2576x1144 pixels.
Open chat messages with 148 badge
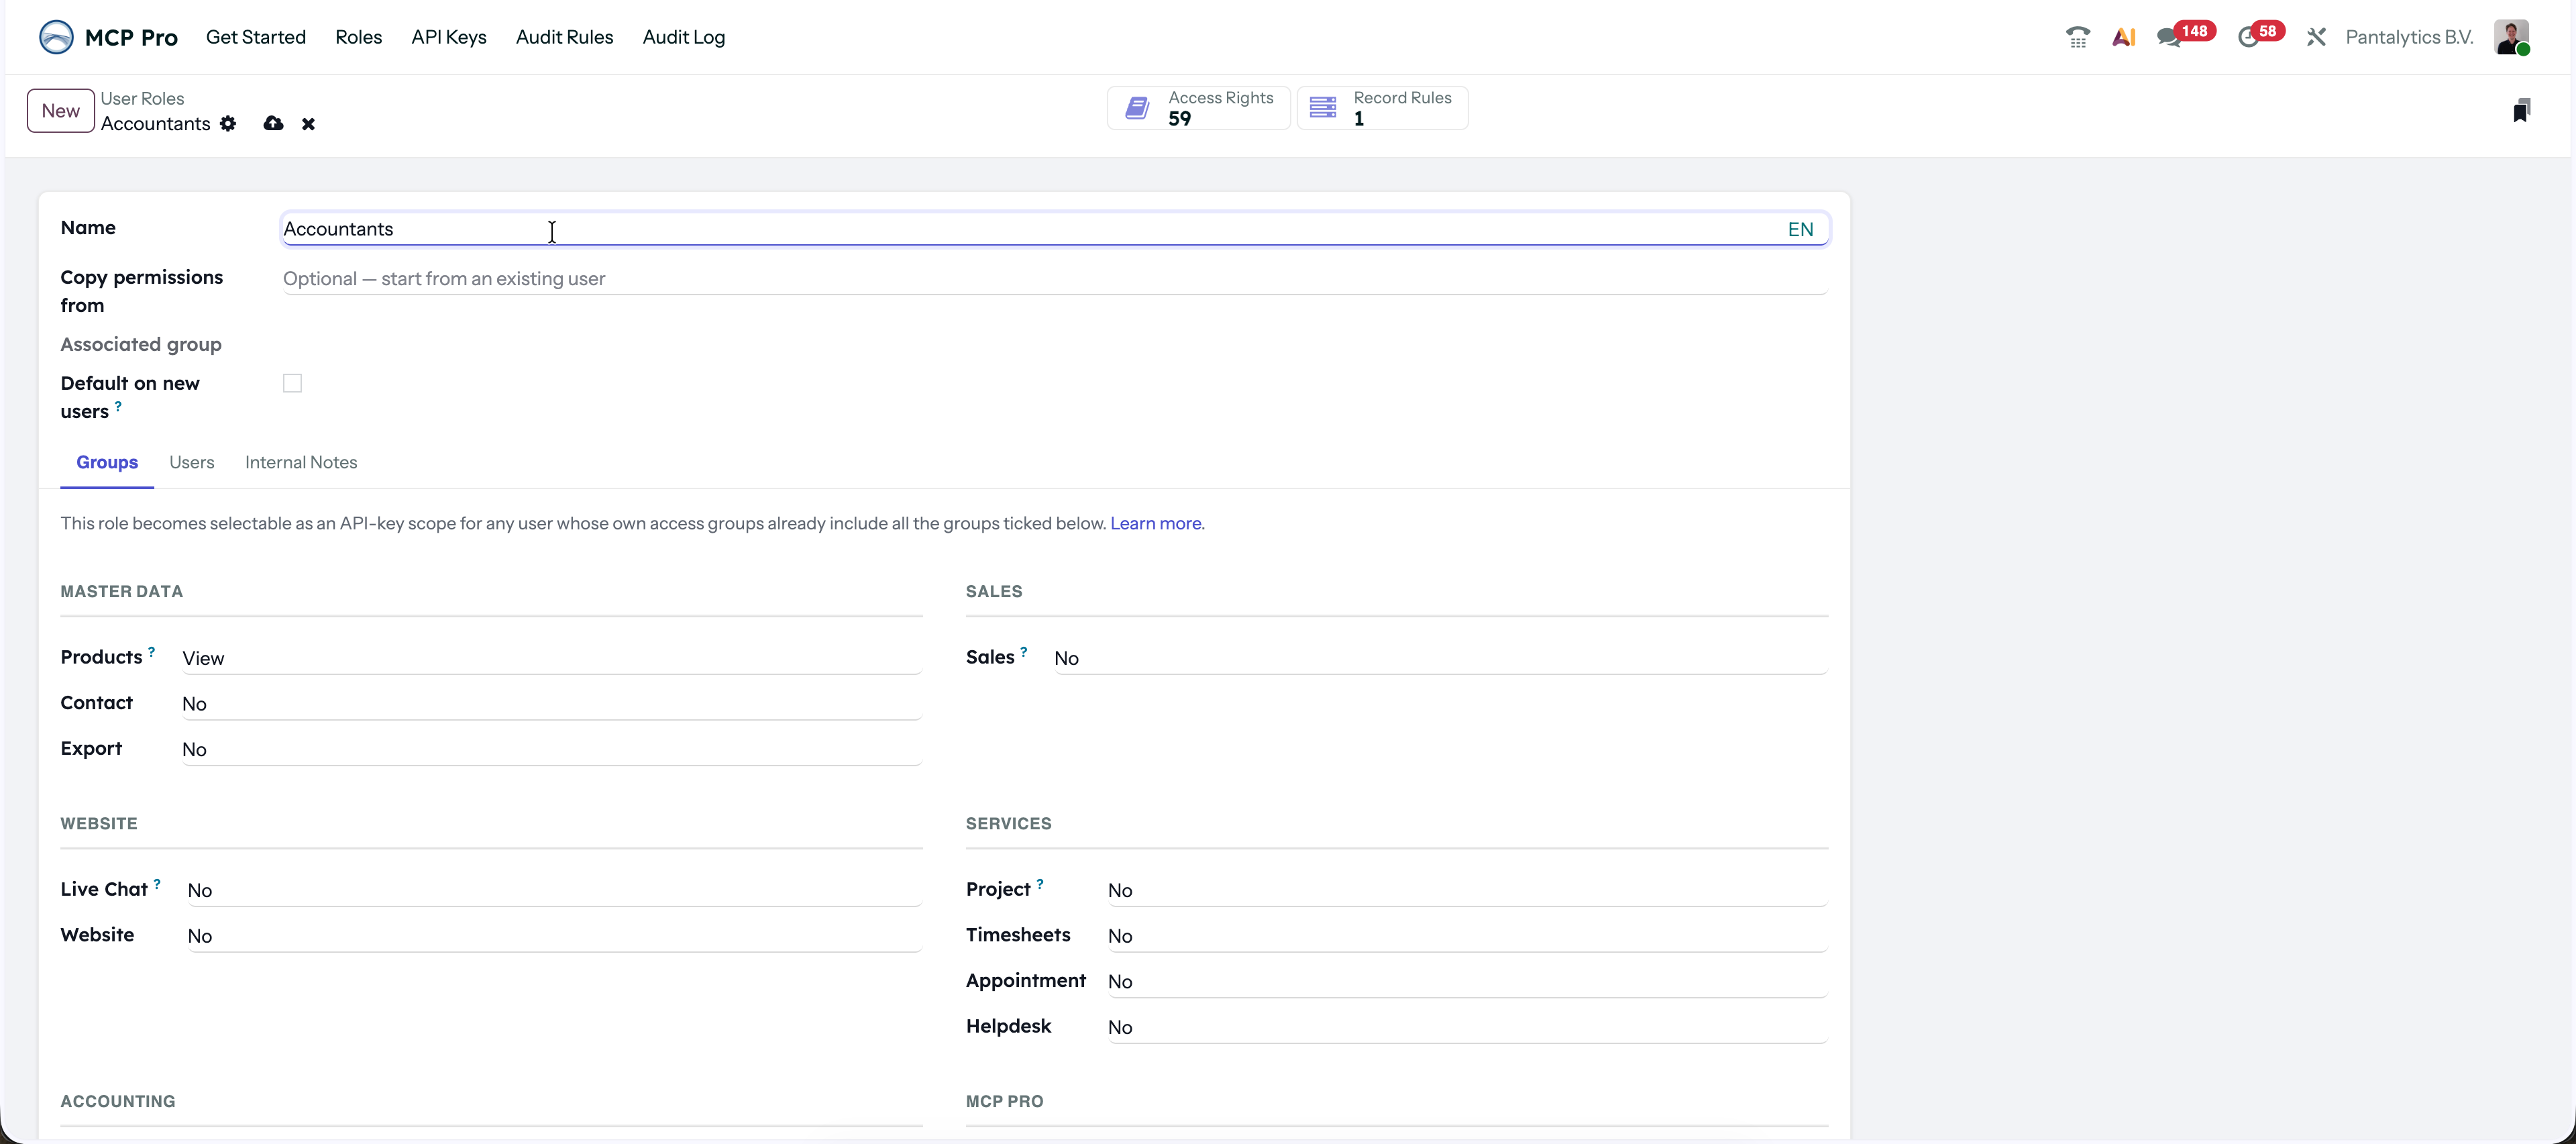point(2186,35)
